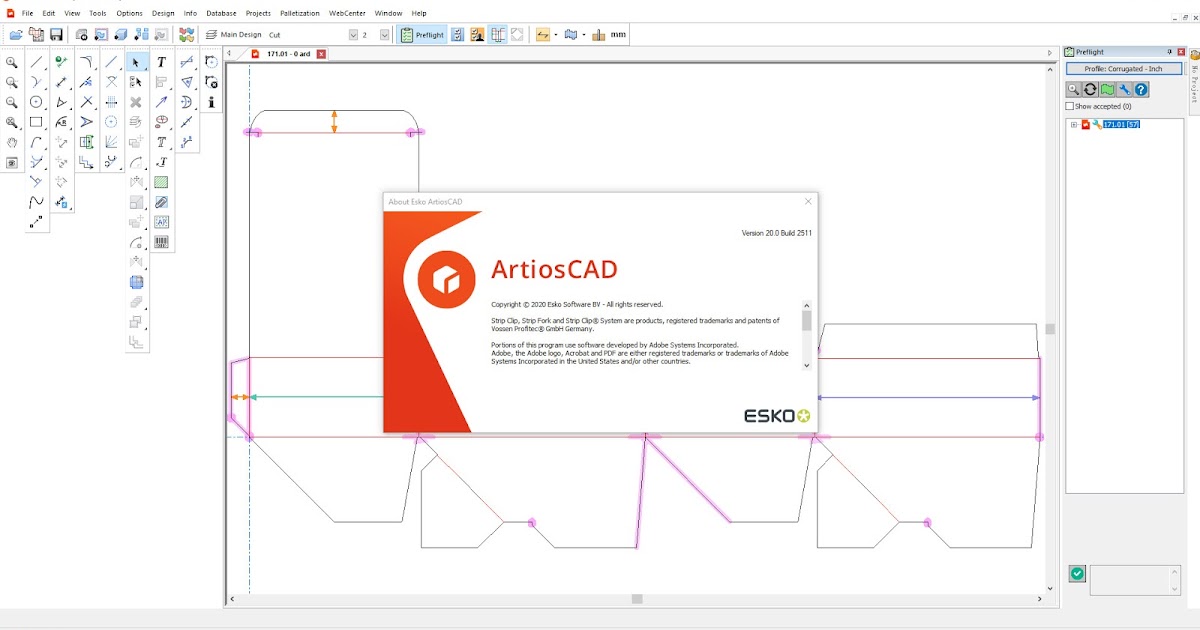The width and height of the screenshot is (1200, 630).
Task: Click the green checkmark icon at bottom right
Action: 1077,573
